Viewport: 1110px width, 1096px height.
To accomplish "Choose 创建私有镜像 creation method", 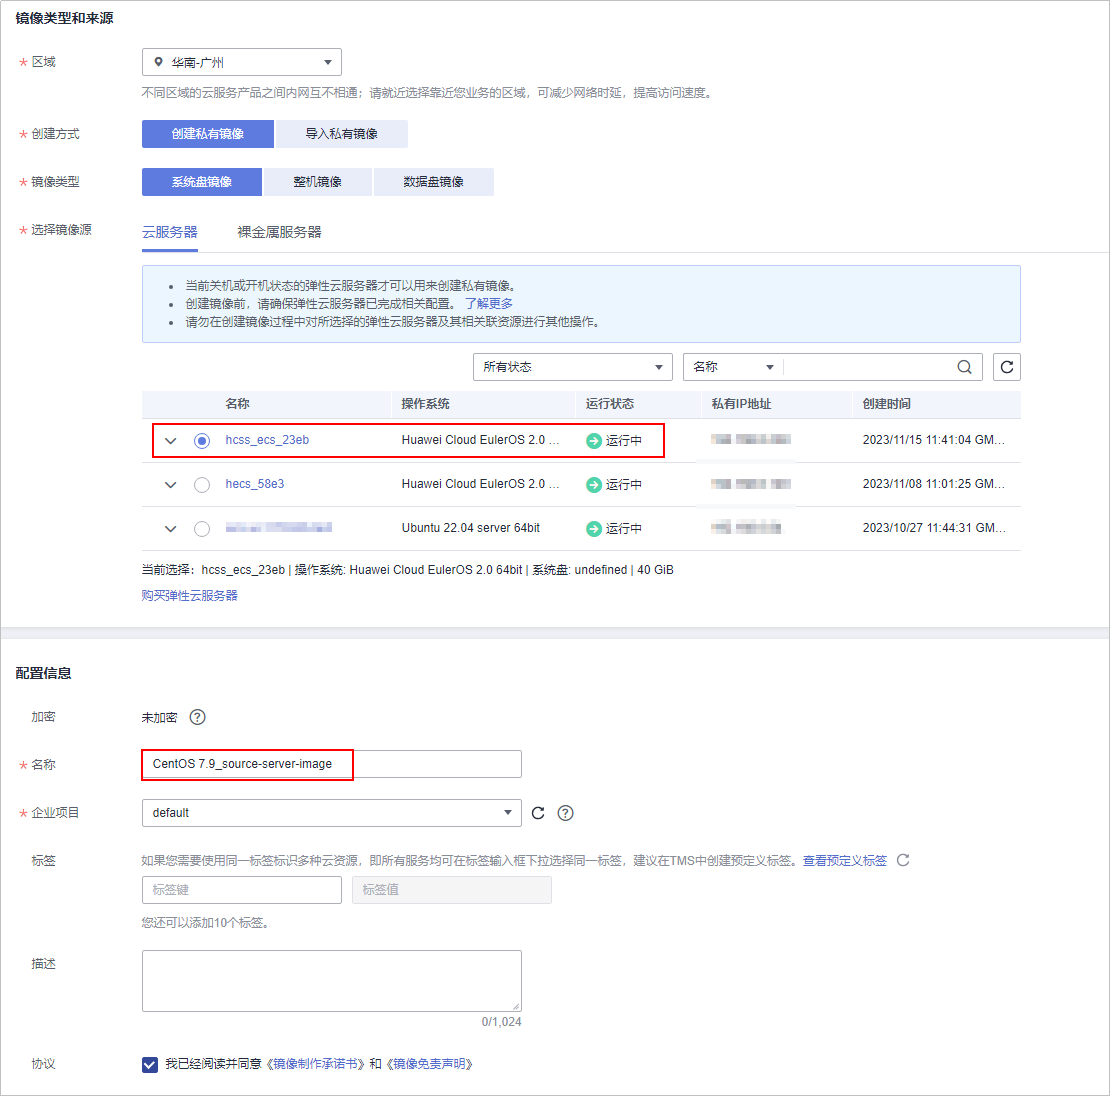I will pos(207,134).
